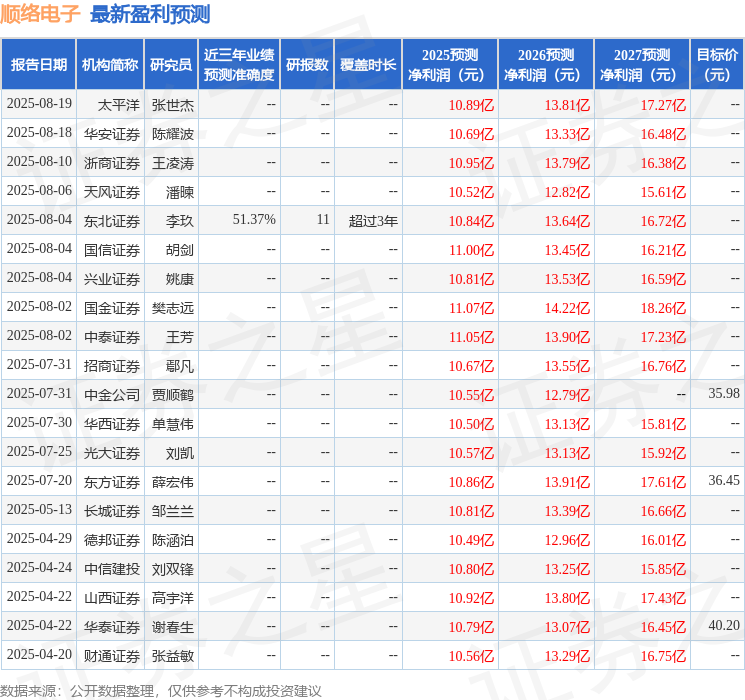Select the 近三年业绩预测准确度 header
The image size is (745, 700).
coord(239,65)
